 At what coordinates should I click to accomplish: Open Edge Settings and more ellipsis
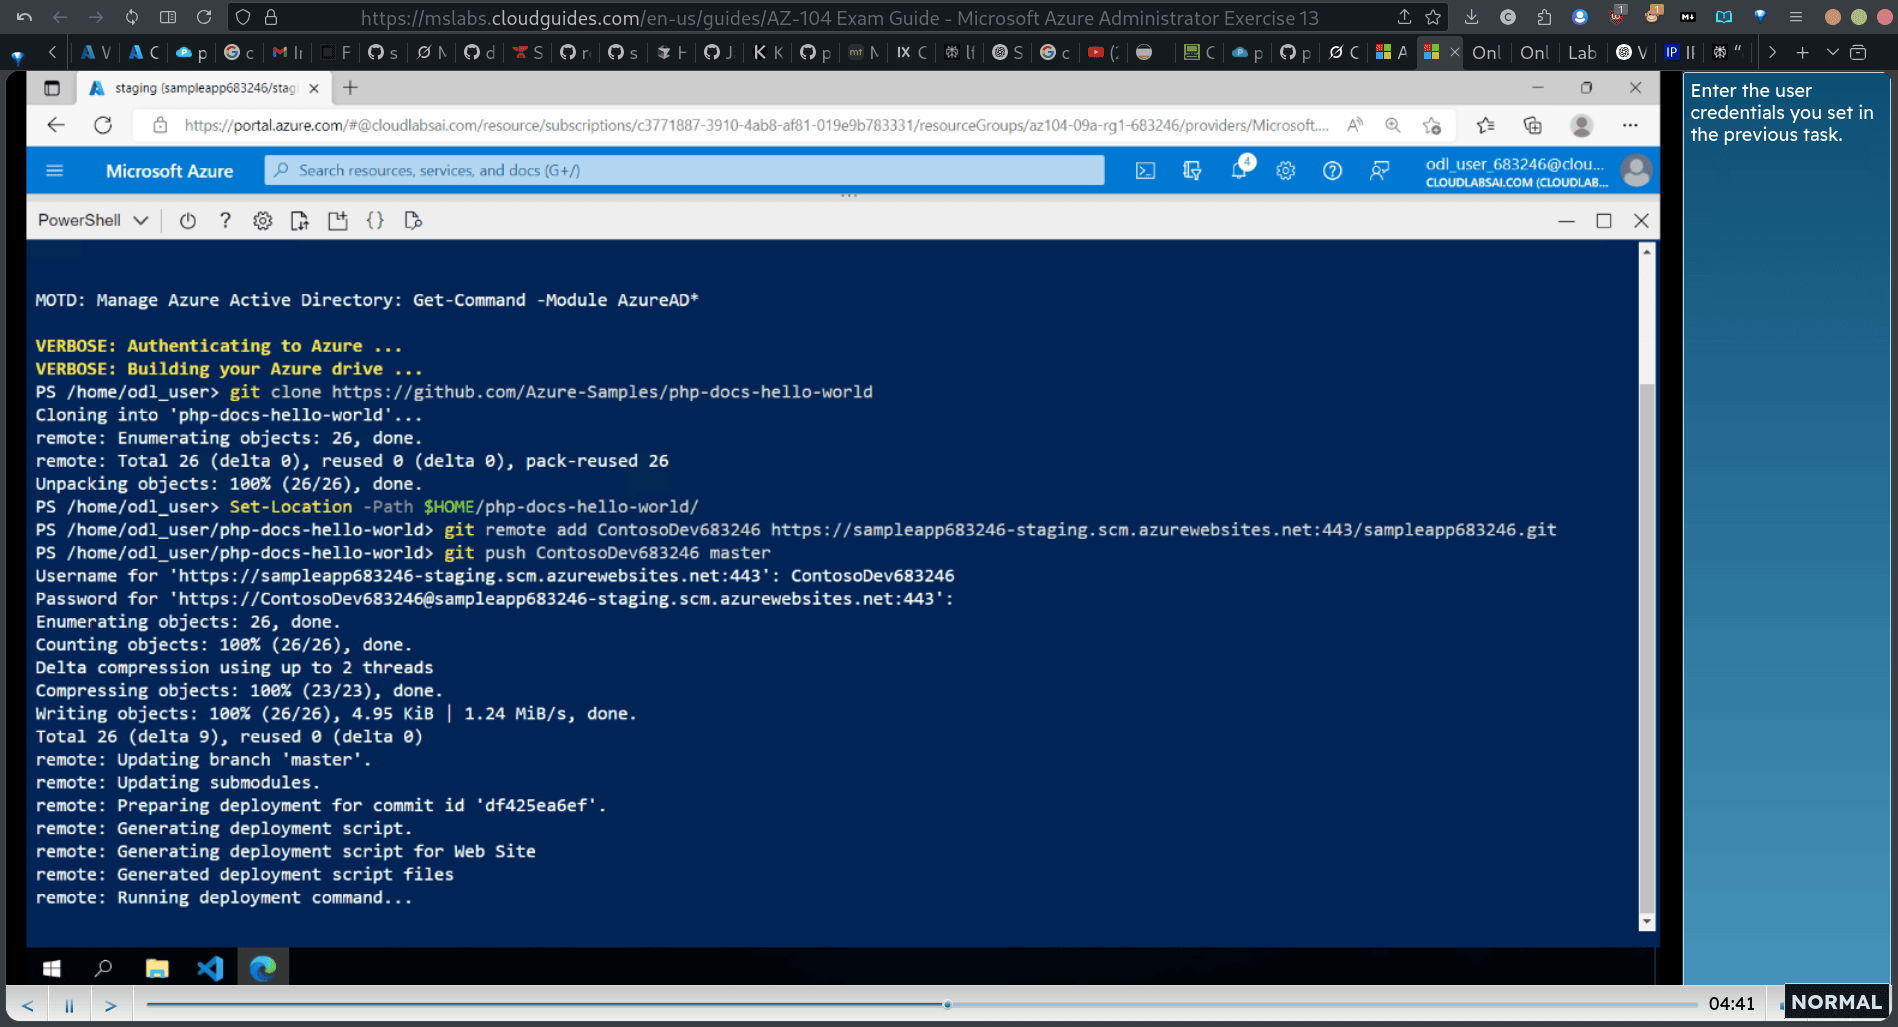coord(1630,125)
